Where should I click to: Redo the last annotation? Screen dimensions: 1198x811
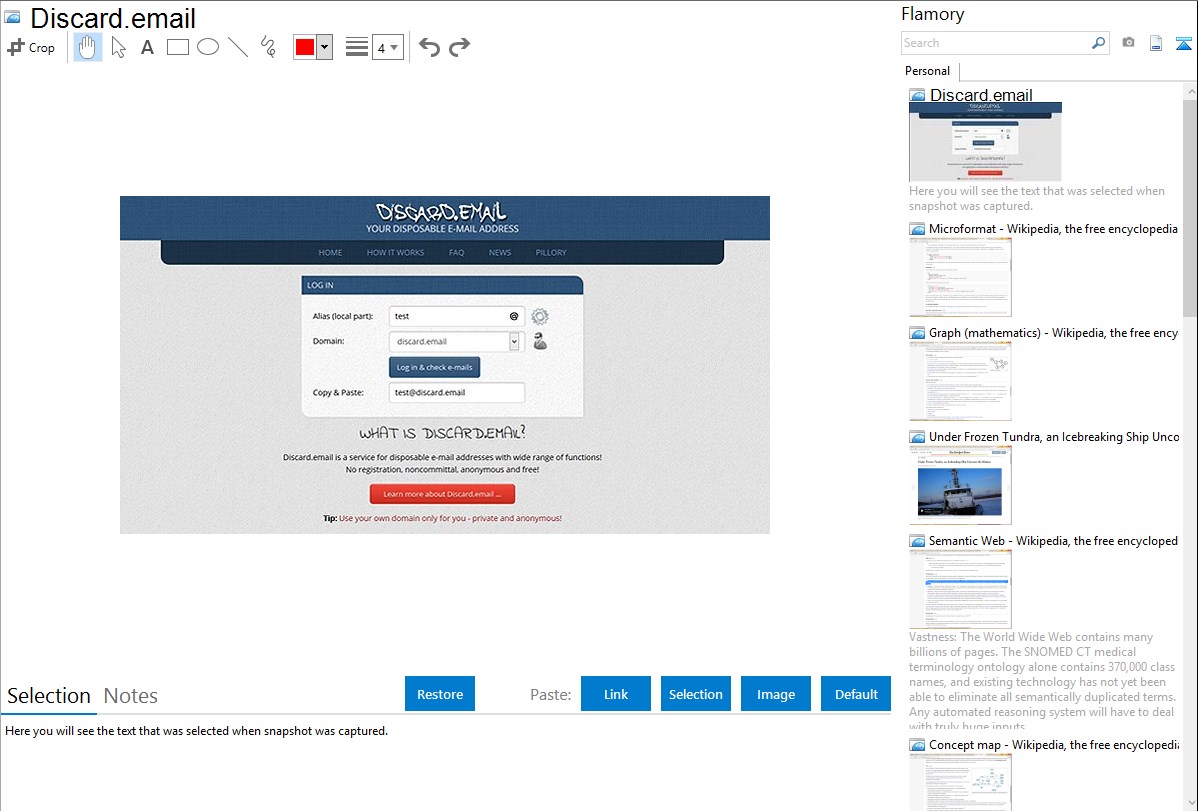point(459,47)
